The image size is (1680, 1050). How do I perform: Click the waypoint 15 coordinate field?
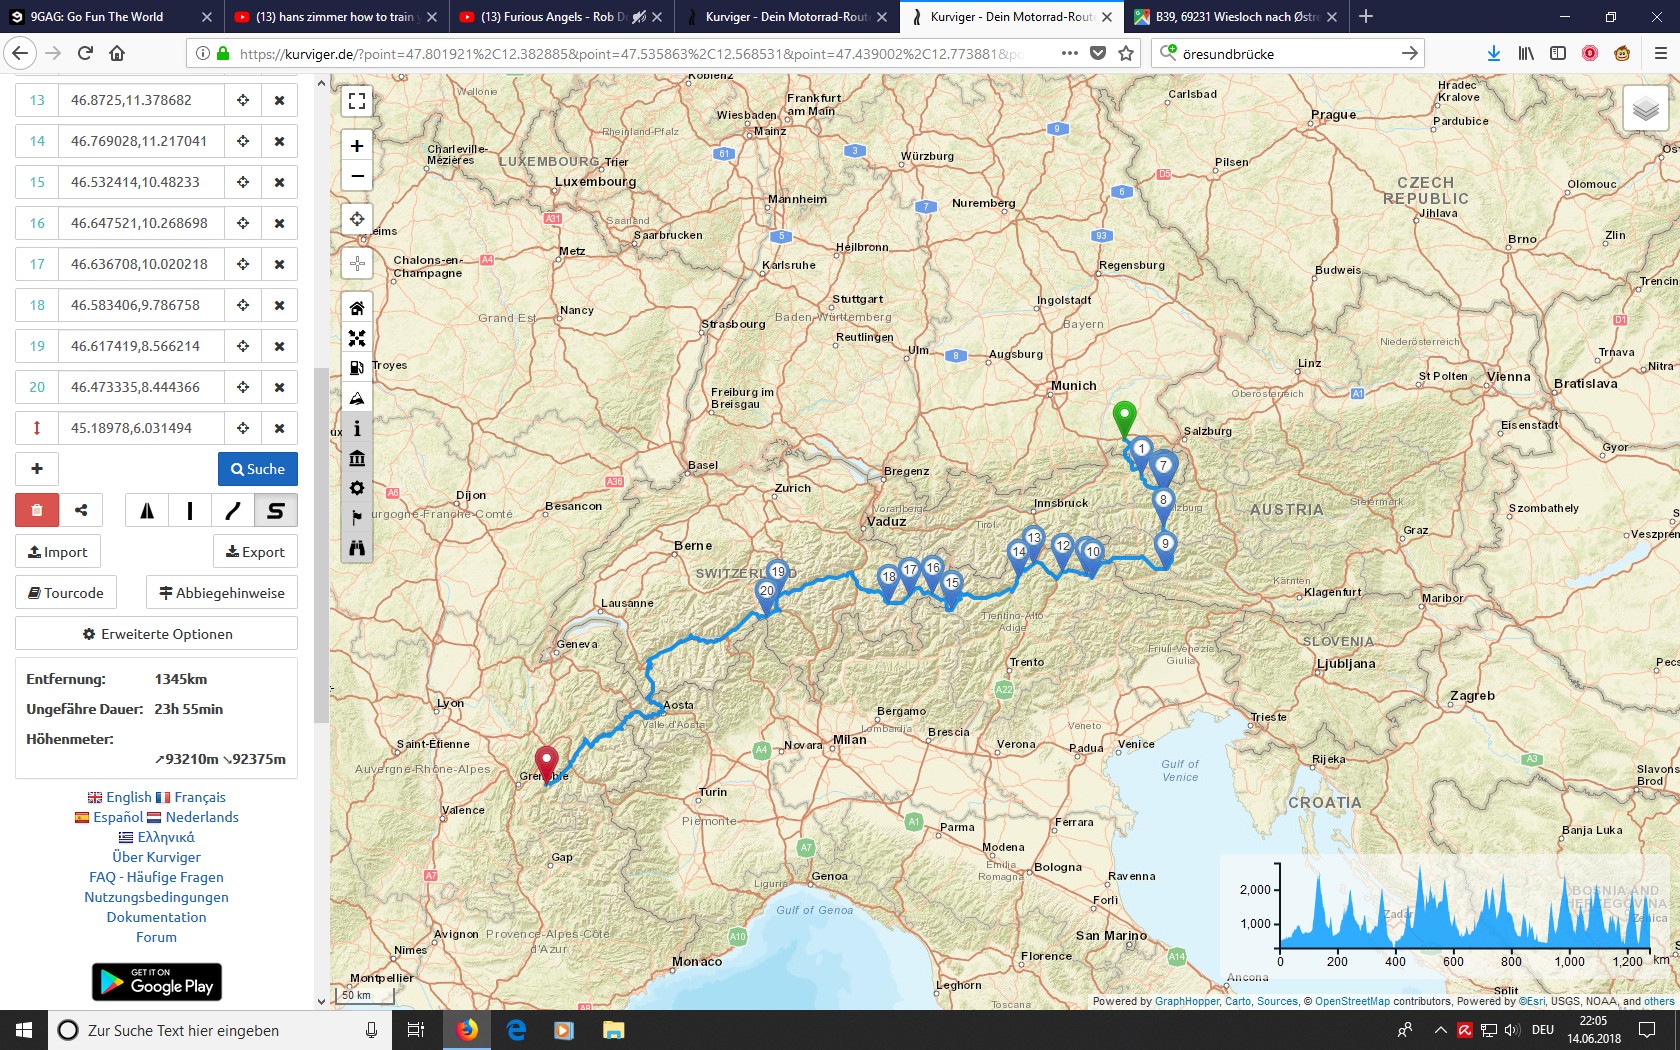[141, 182]
